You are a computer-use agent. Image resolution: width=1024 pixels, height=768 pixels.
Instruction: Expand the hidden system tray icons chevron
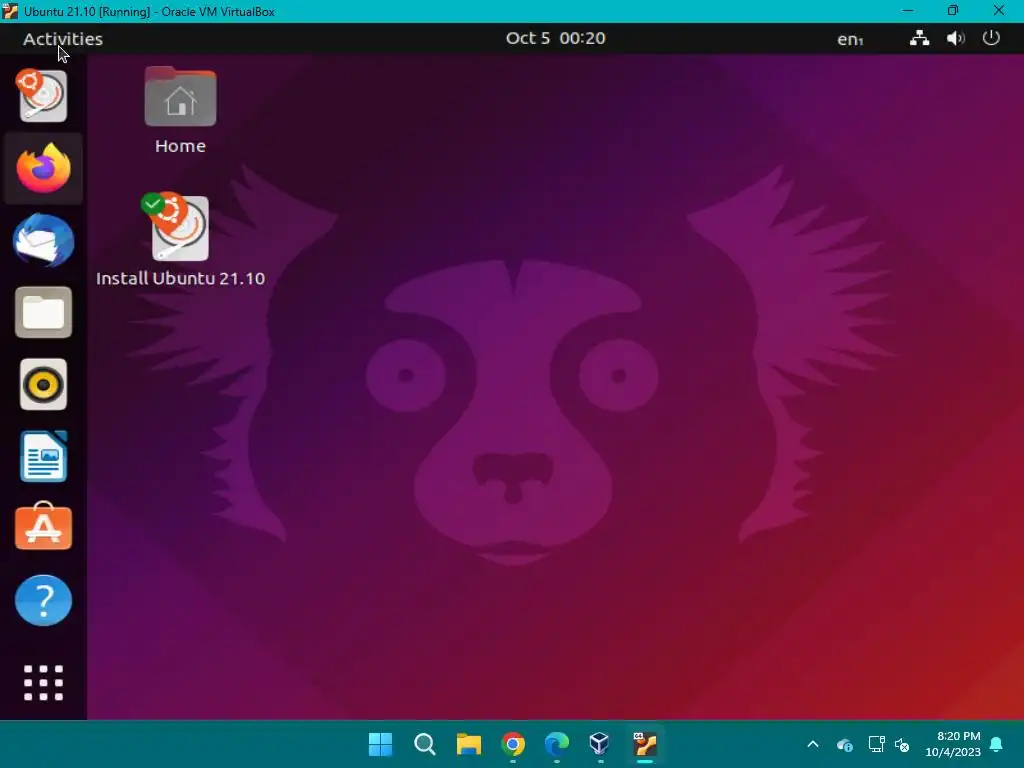(813, 744)
